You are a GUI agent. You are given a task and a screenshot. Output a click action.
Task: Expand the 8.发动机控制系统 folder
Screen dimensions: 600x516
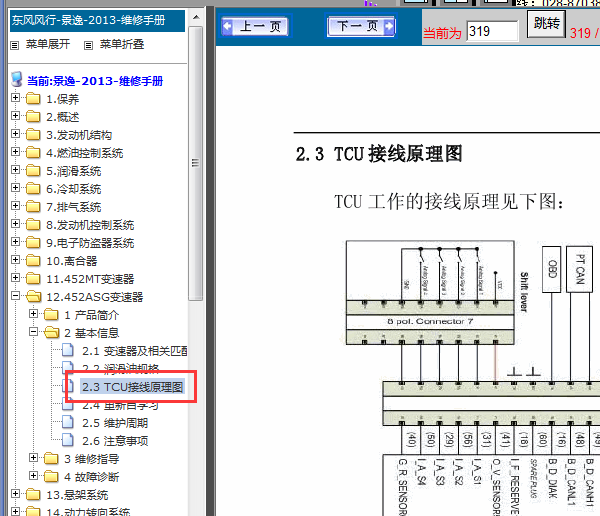(15, 224)
